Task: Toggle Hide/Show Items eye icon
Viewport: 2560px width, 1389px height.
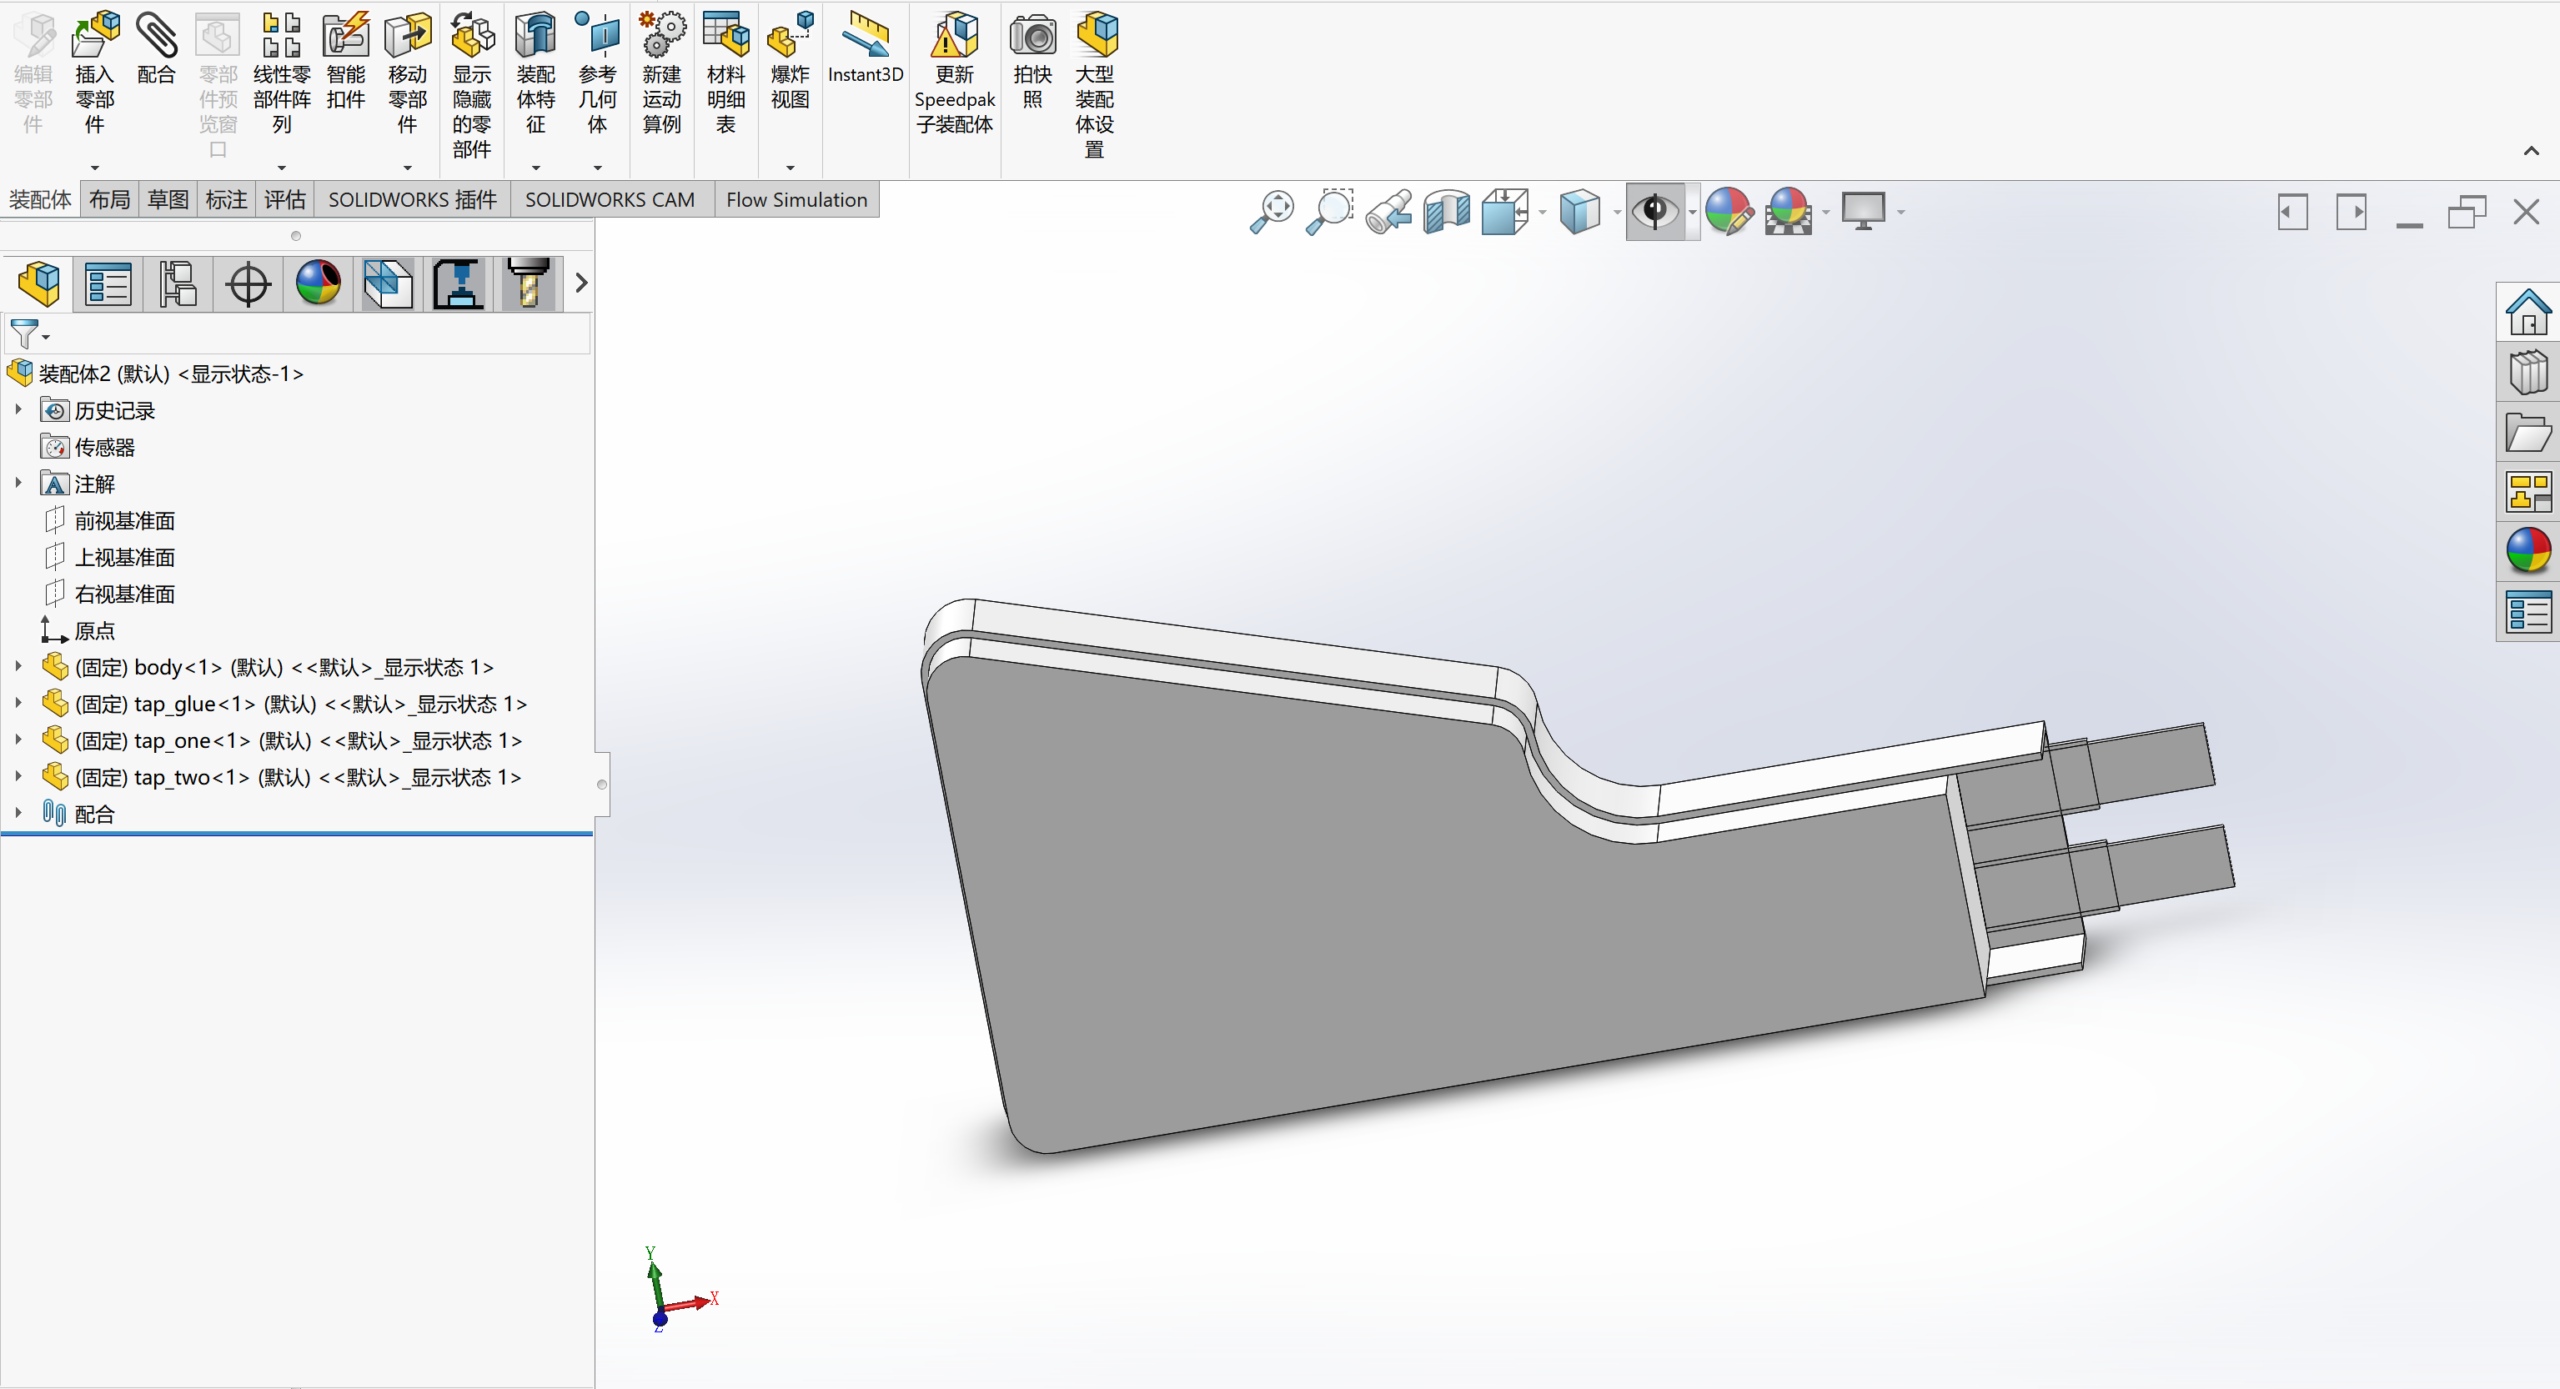Action: point(1655,212)
